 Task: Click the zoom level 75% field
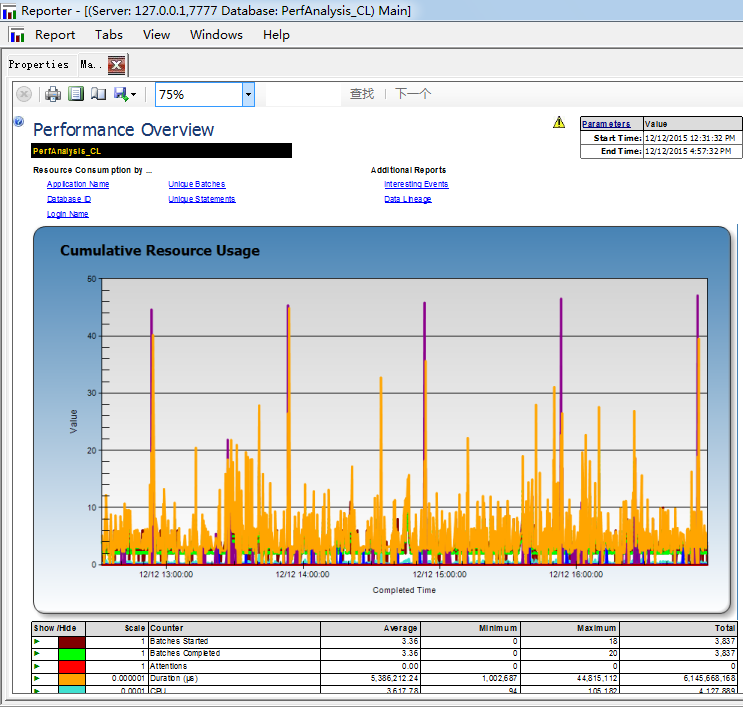click(199, 94)
